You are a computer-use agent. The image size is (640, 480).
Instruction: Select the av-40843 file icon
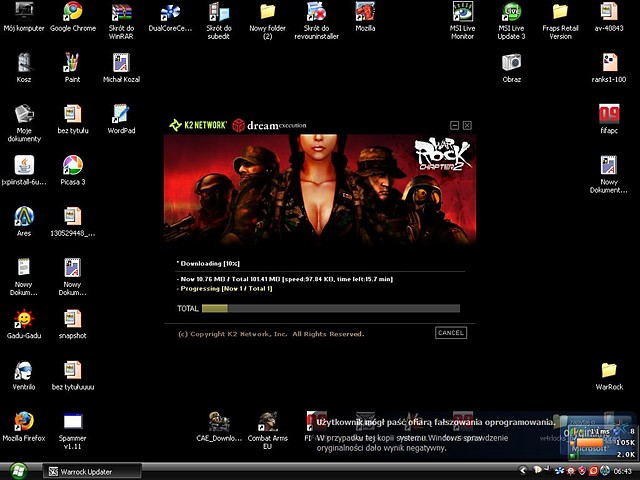coord(609,17)
